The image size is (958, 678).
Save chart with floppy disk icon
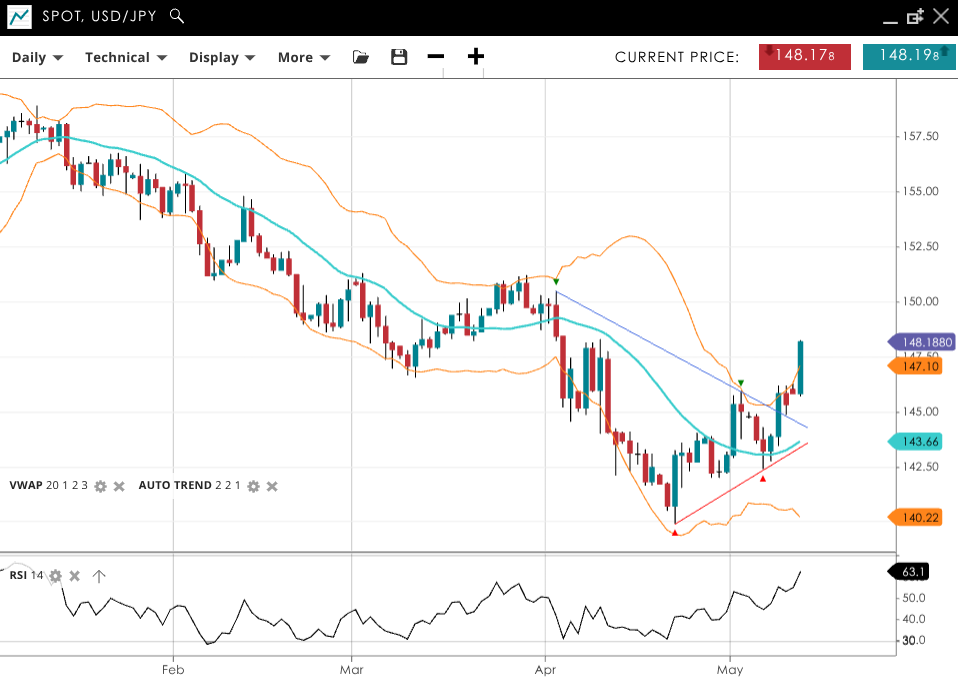click(399, 57)
